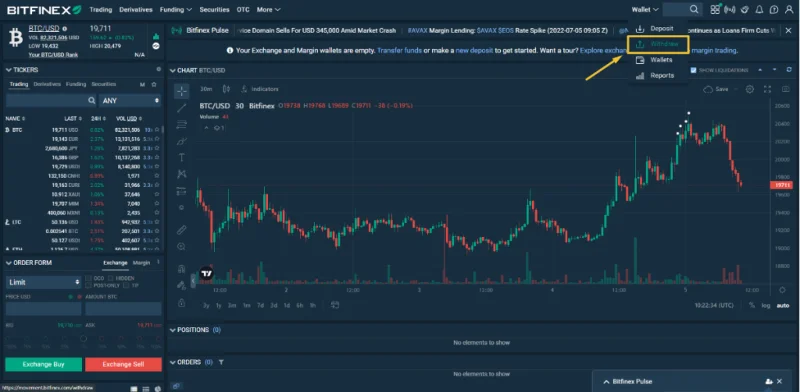
Task: Open the Trading navigation item
Action: point(101,9)
